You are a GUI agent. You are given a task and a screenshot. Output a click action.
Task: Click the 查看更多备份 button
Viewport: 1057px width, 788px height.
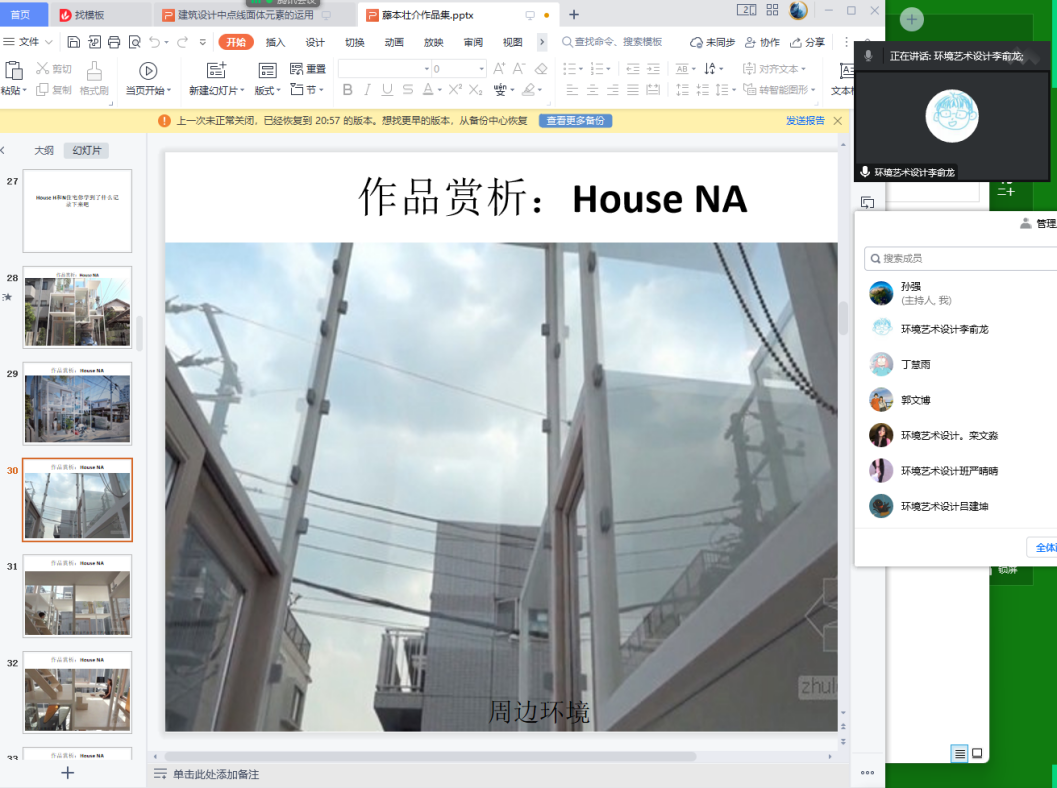coord(575,121)
